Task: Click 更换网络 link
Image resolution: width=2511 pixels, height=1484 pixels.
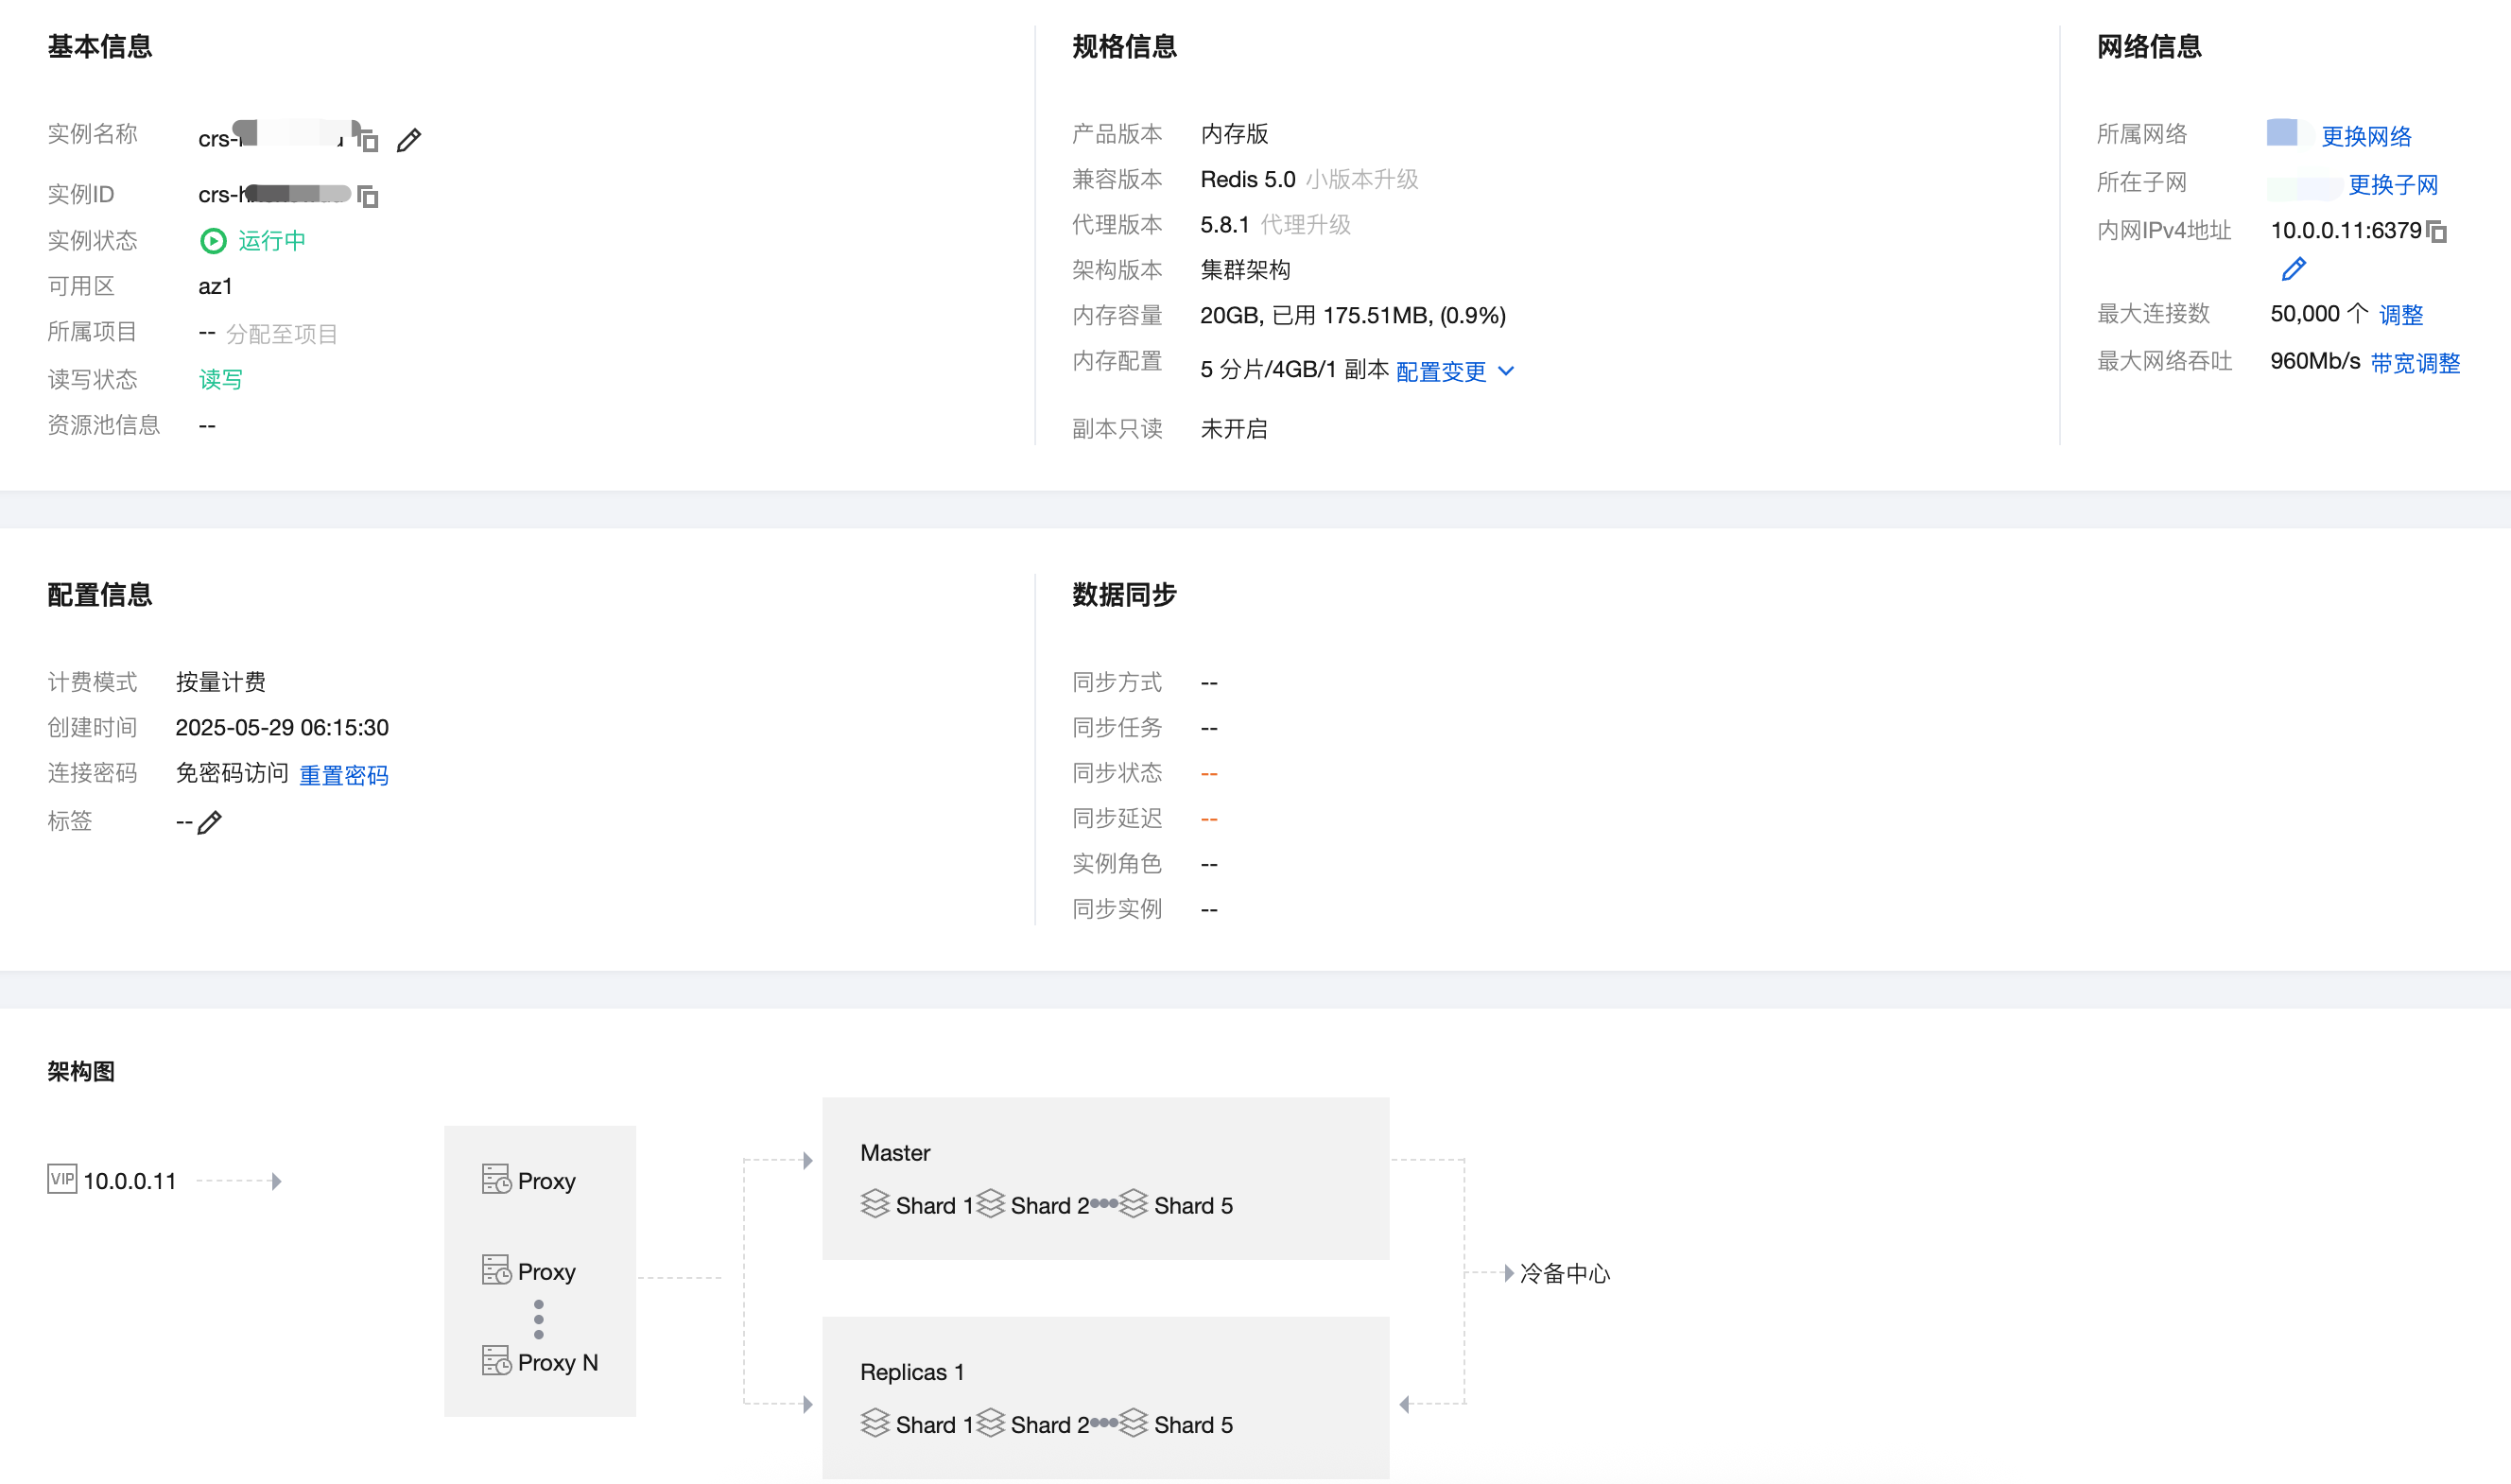Action: pyautogui.click(x=2365, y=137)
